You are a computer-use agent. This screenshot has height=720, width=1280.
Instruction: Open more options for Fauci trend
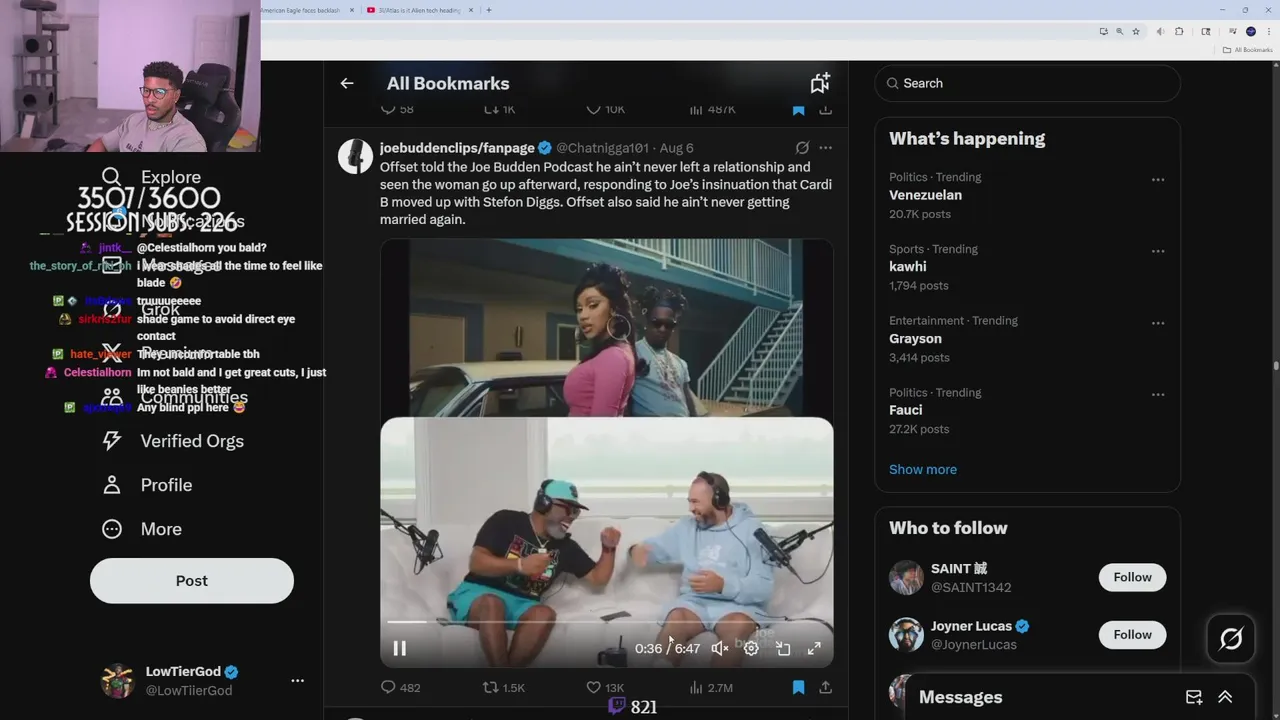[1157, 395]
